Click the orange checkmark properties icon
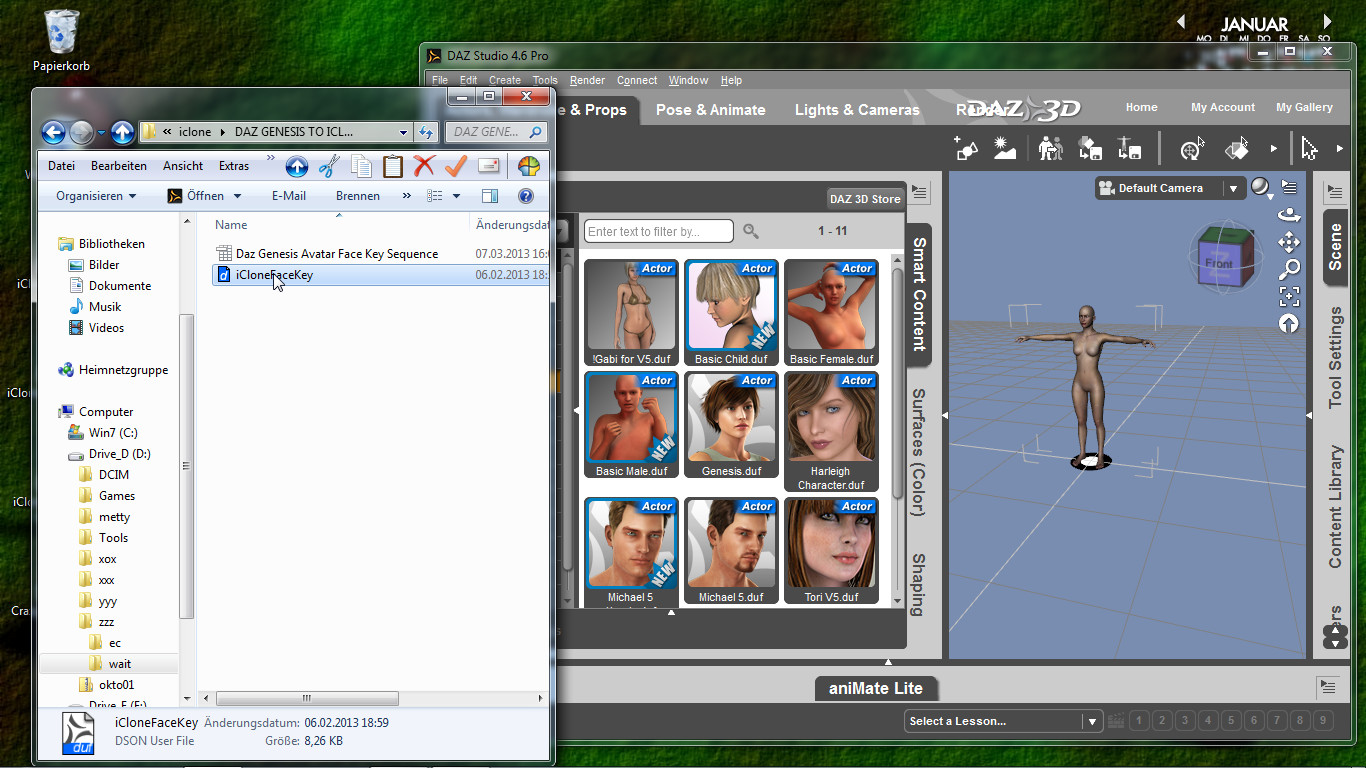Image resolution: width=1366 pixels, height=768 pixels. [x=456, y=166]
